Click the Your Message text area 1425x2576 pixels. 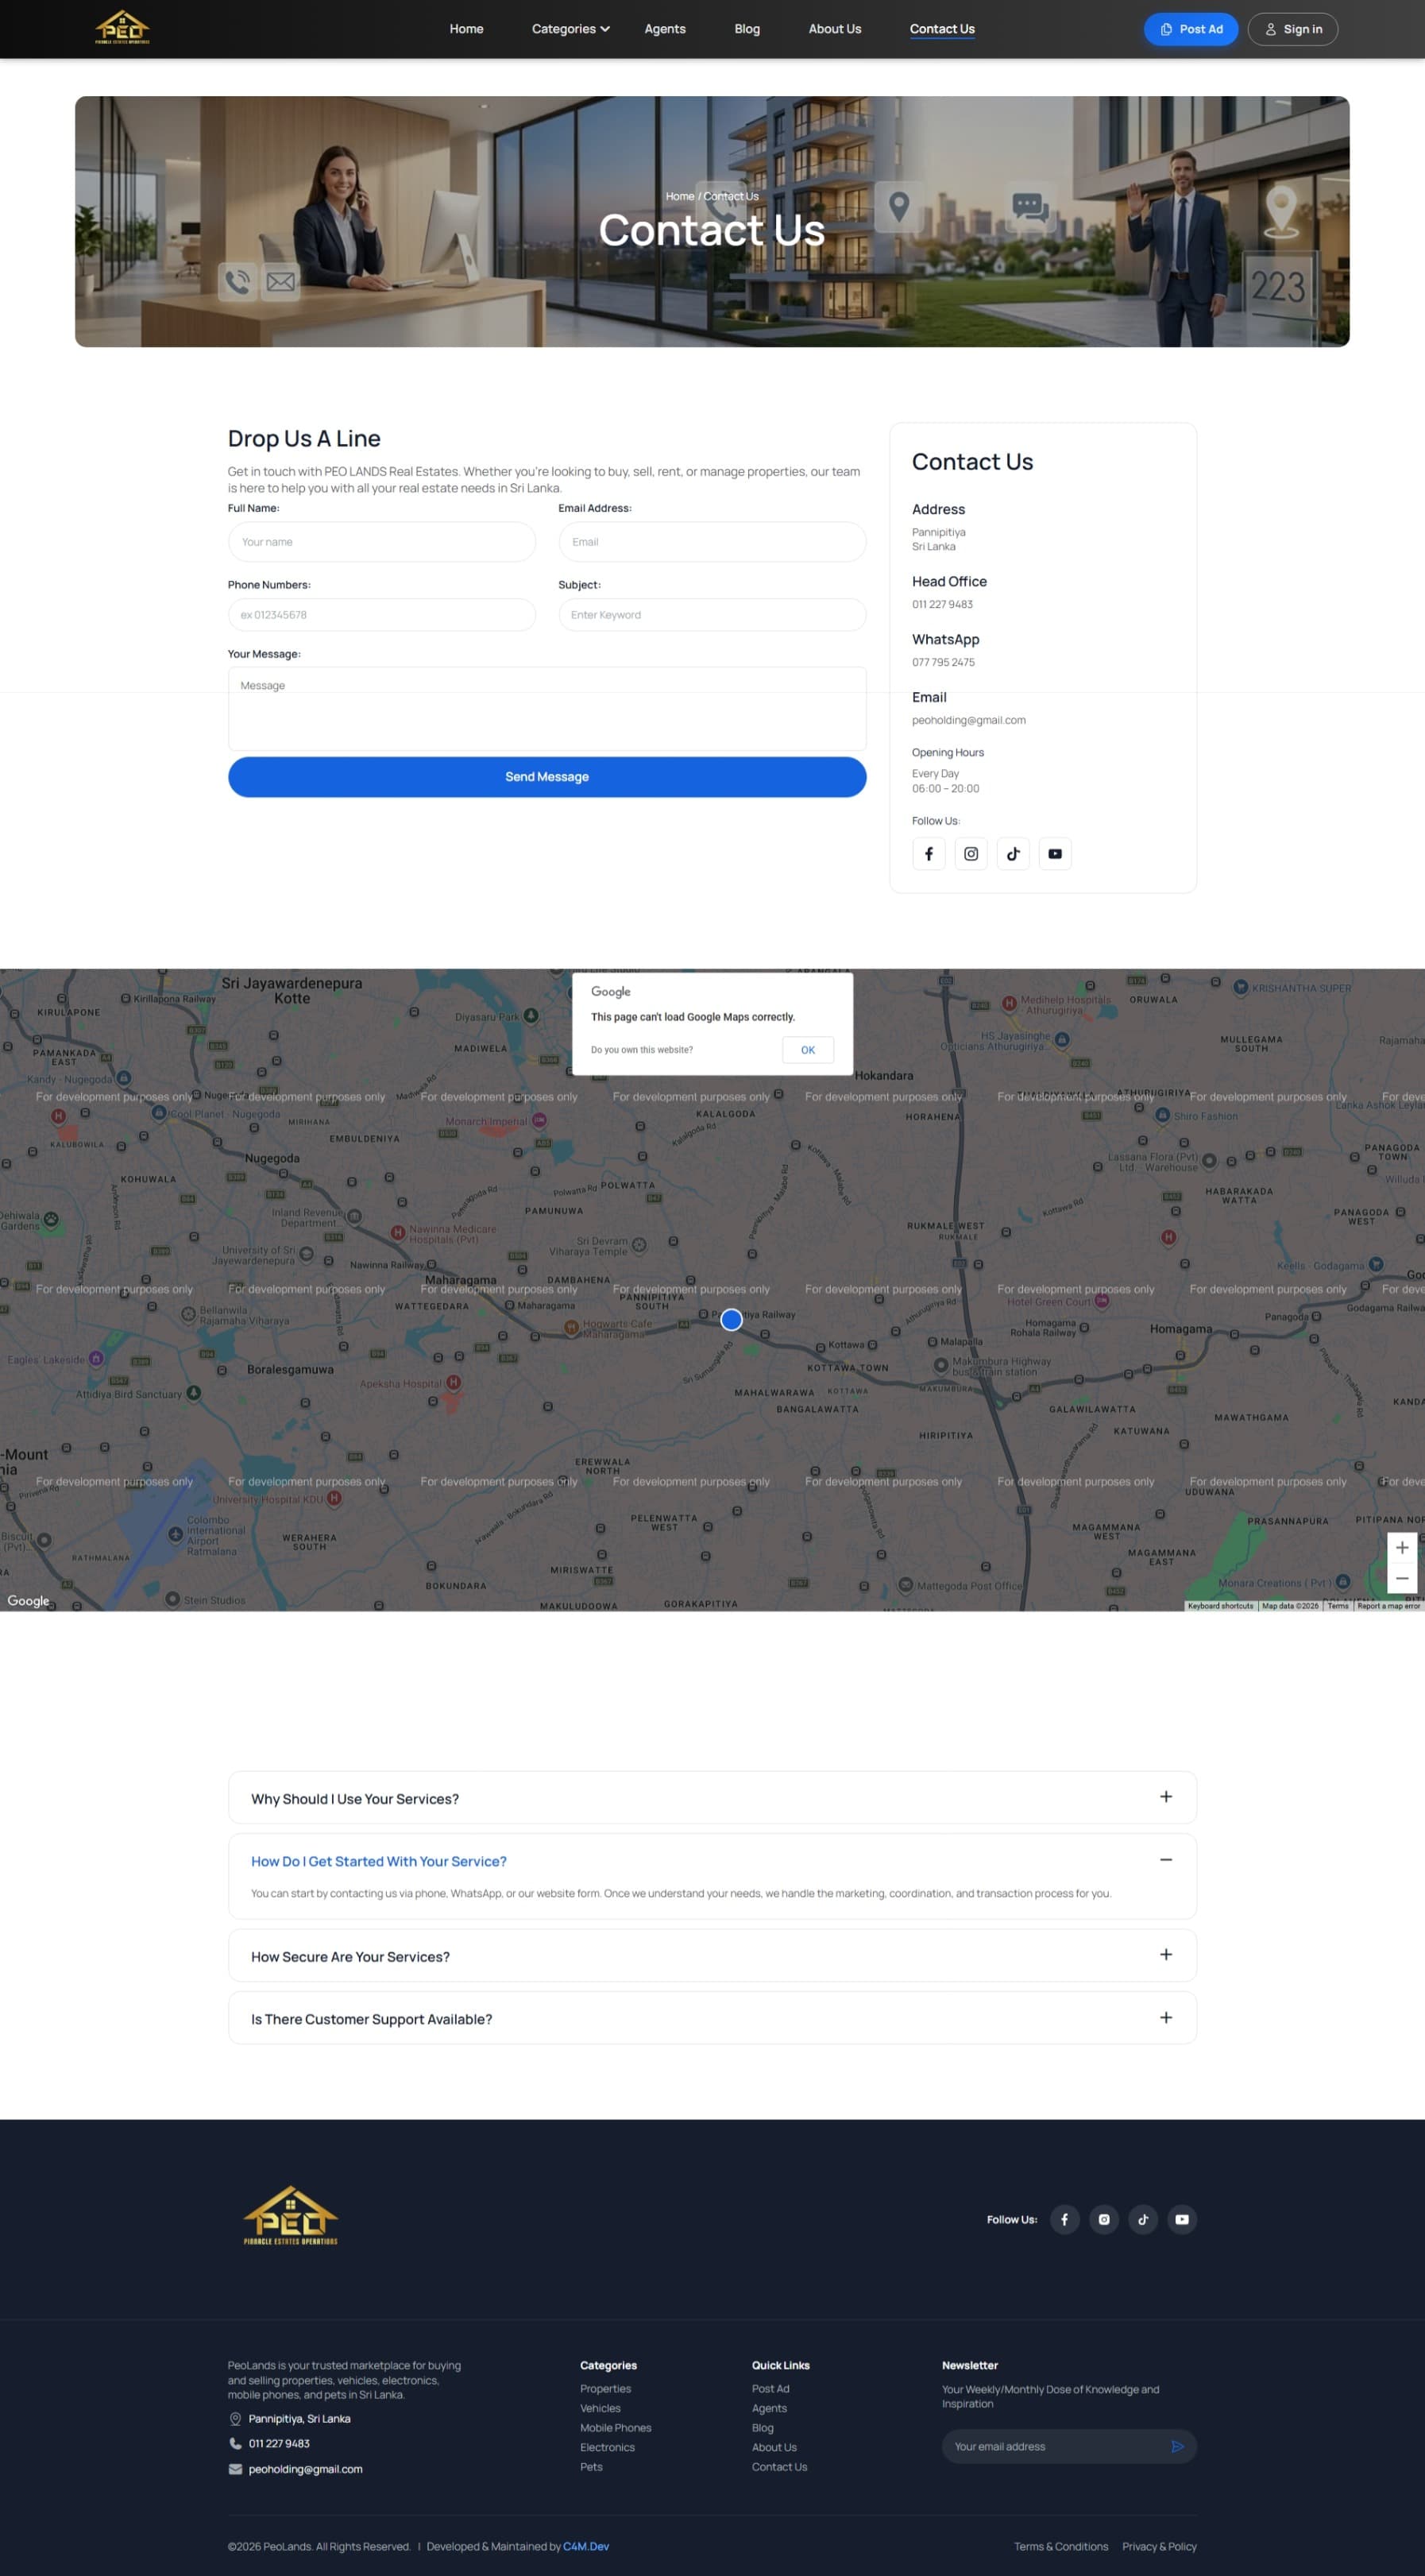(x=547, y=708)
